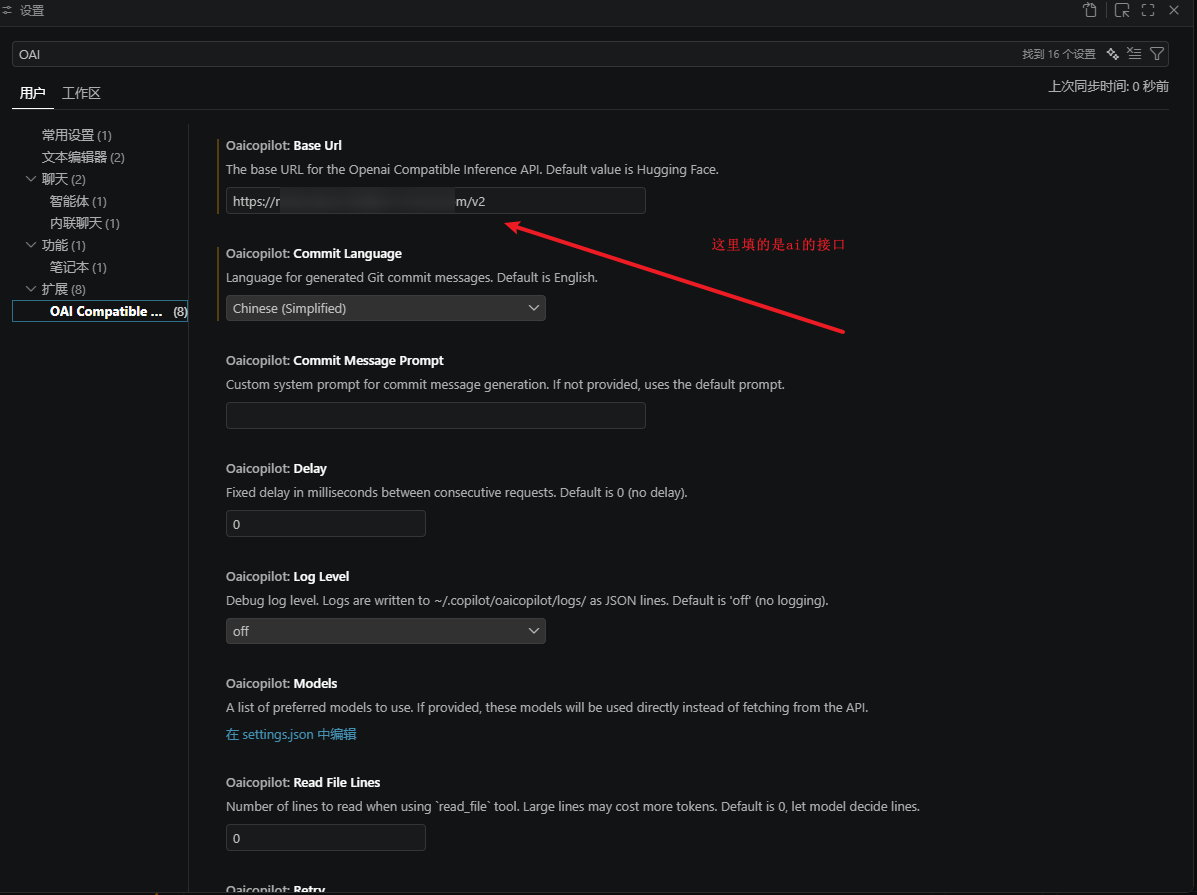Click the settings icon beside 设置 title
Viewport: 1197px width, 895px height.
coord(7,11)
